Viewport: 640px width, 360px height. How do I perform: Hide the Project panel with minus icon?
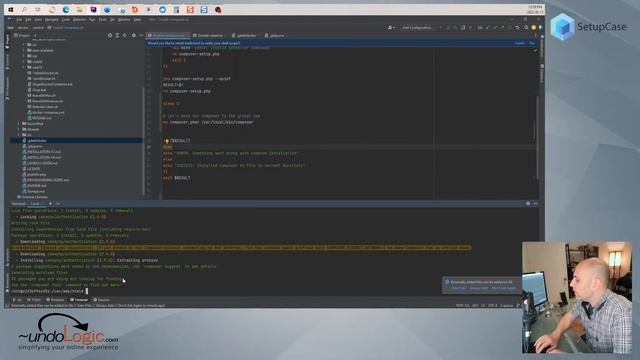[x=141, y=36]
